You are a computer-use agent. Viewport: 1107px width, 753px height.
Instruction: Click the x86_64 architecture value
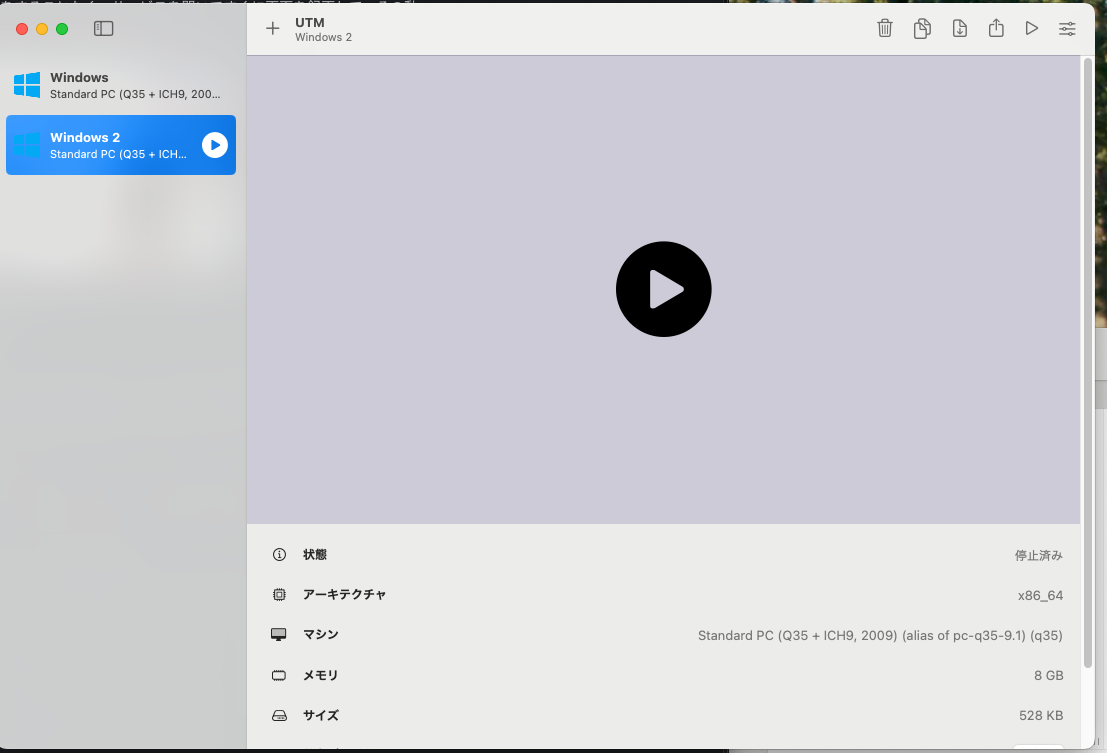(1040, 596)
